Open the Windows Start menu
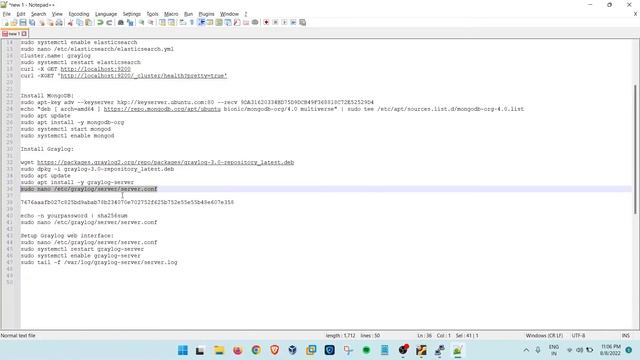640x360 pixels. tap(183, 350)
